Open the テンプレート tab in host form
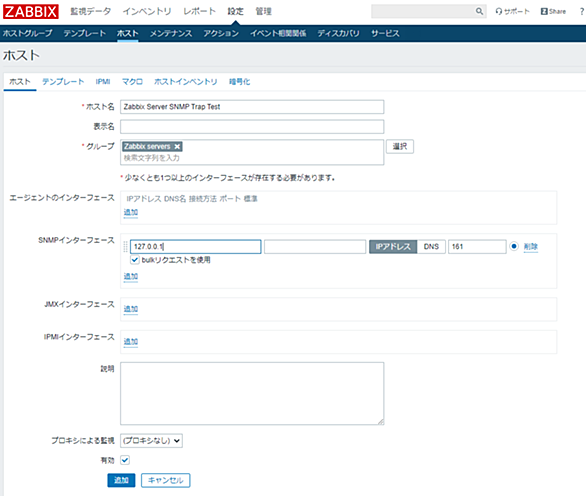 (x=63, y=81)
